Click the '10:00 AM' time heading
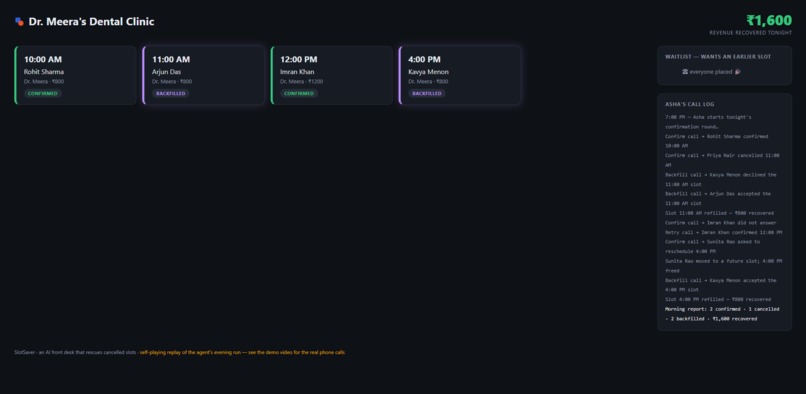This screenshot has height=394, width=806. tap(43, 60)
